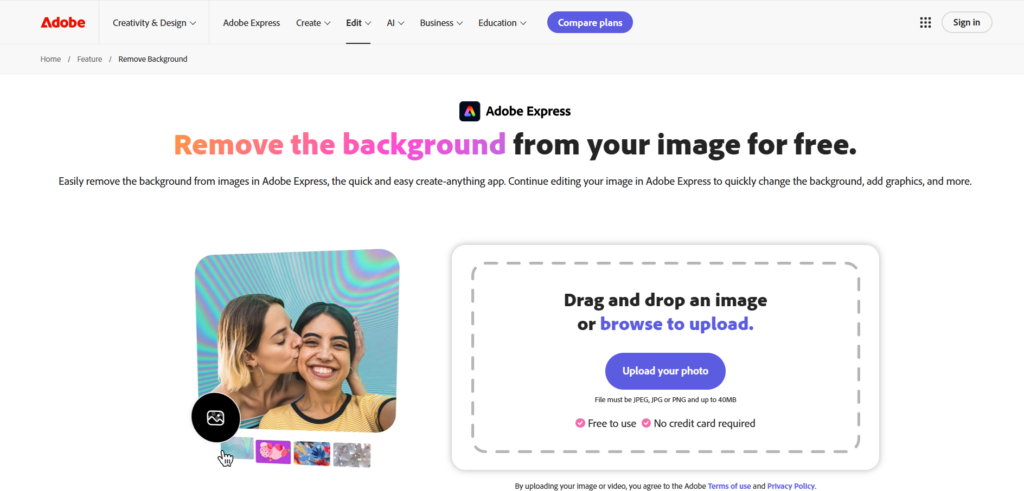This screenshot has width=1024, height=491.
Task: Select the holographic background thumbnail
Action: point(236,449)
